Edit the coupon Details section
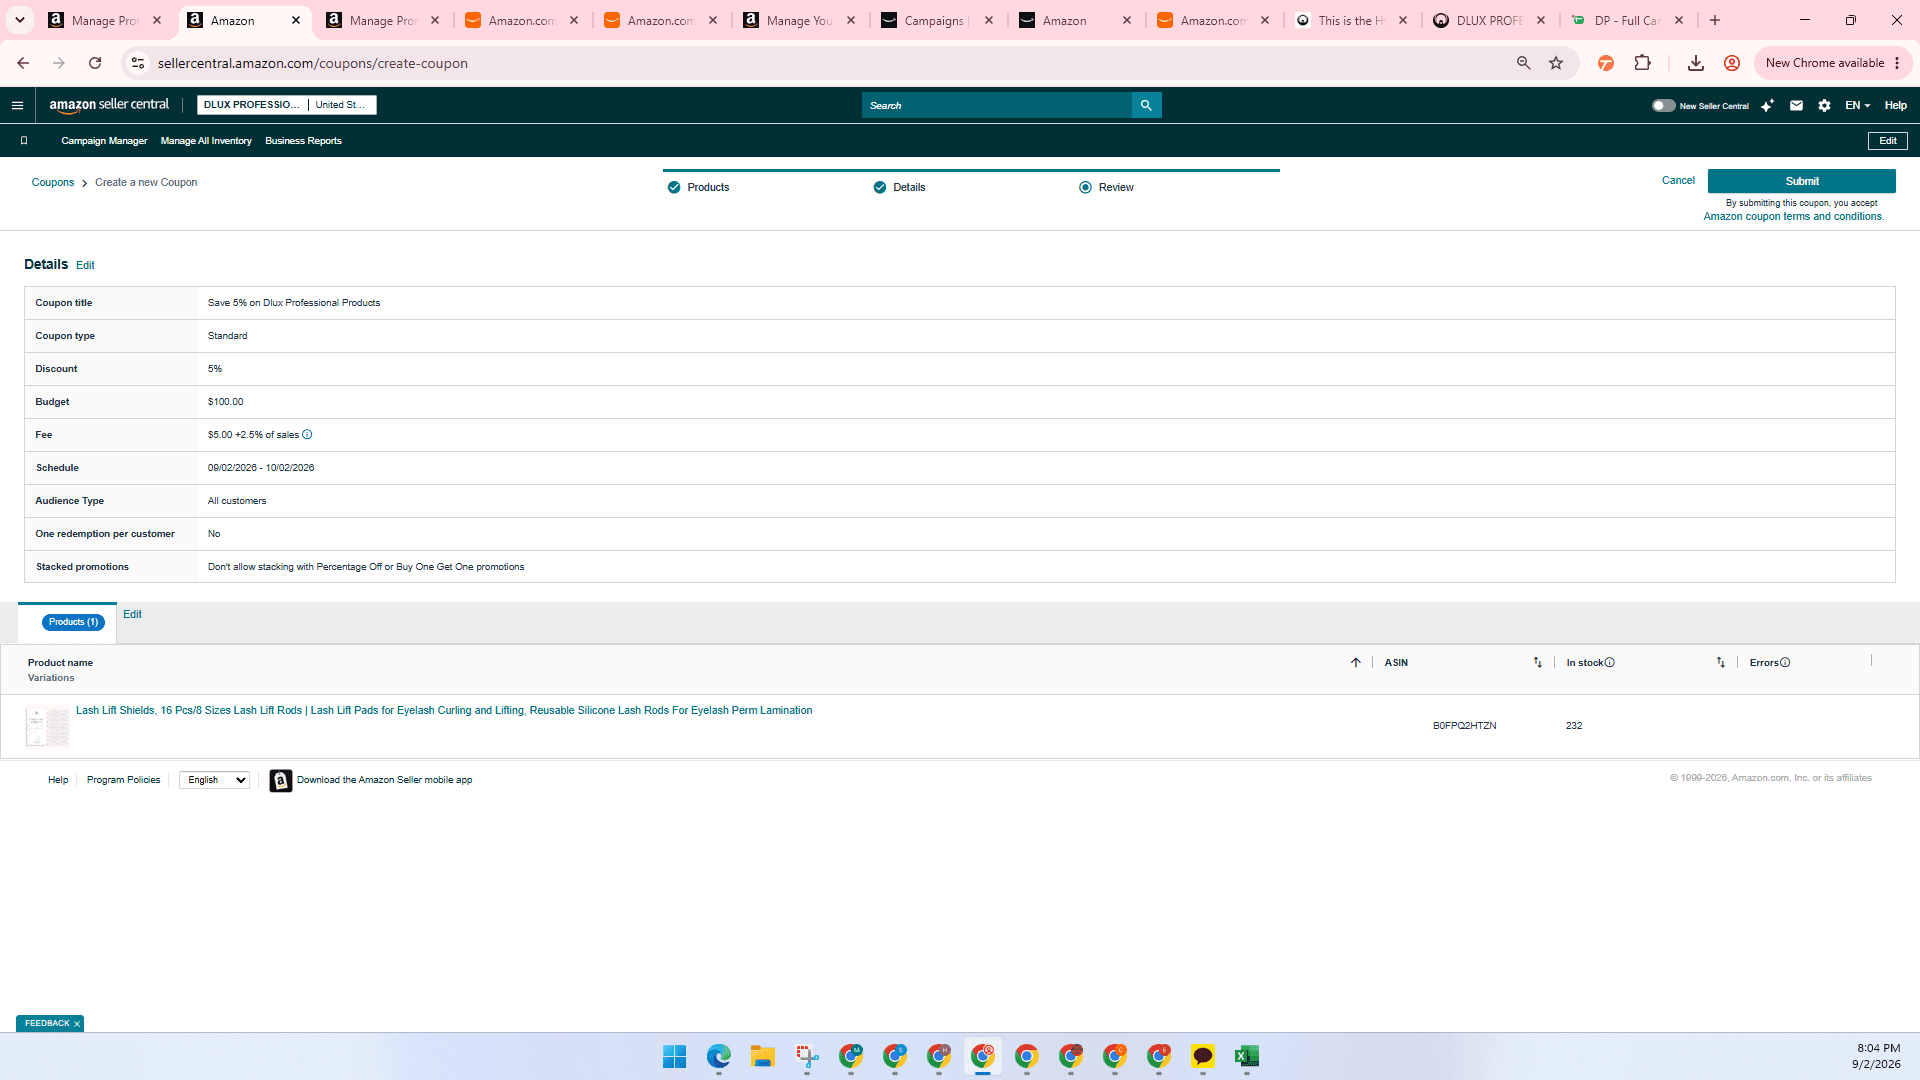Viewport: 1920px width, 1080px height. pos(85,266)
